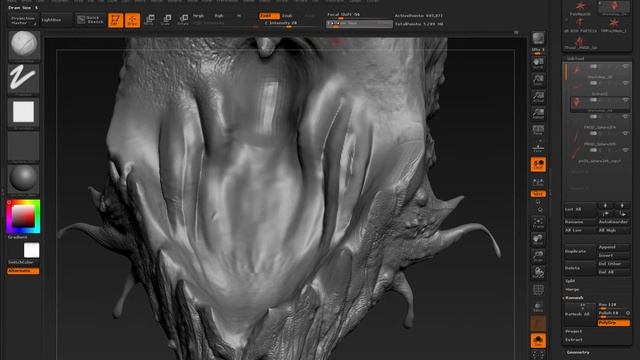Viewport: 640px width, 360px height.
Task: Collapse the Remesh section
Action: (574, 298)
